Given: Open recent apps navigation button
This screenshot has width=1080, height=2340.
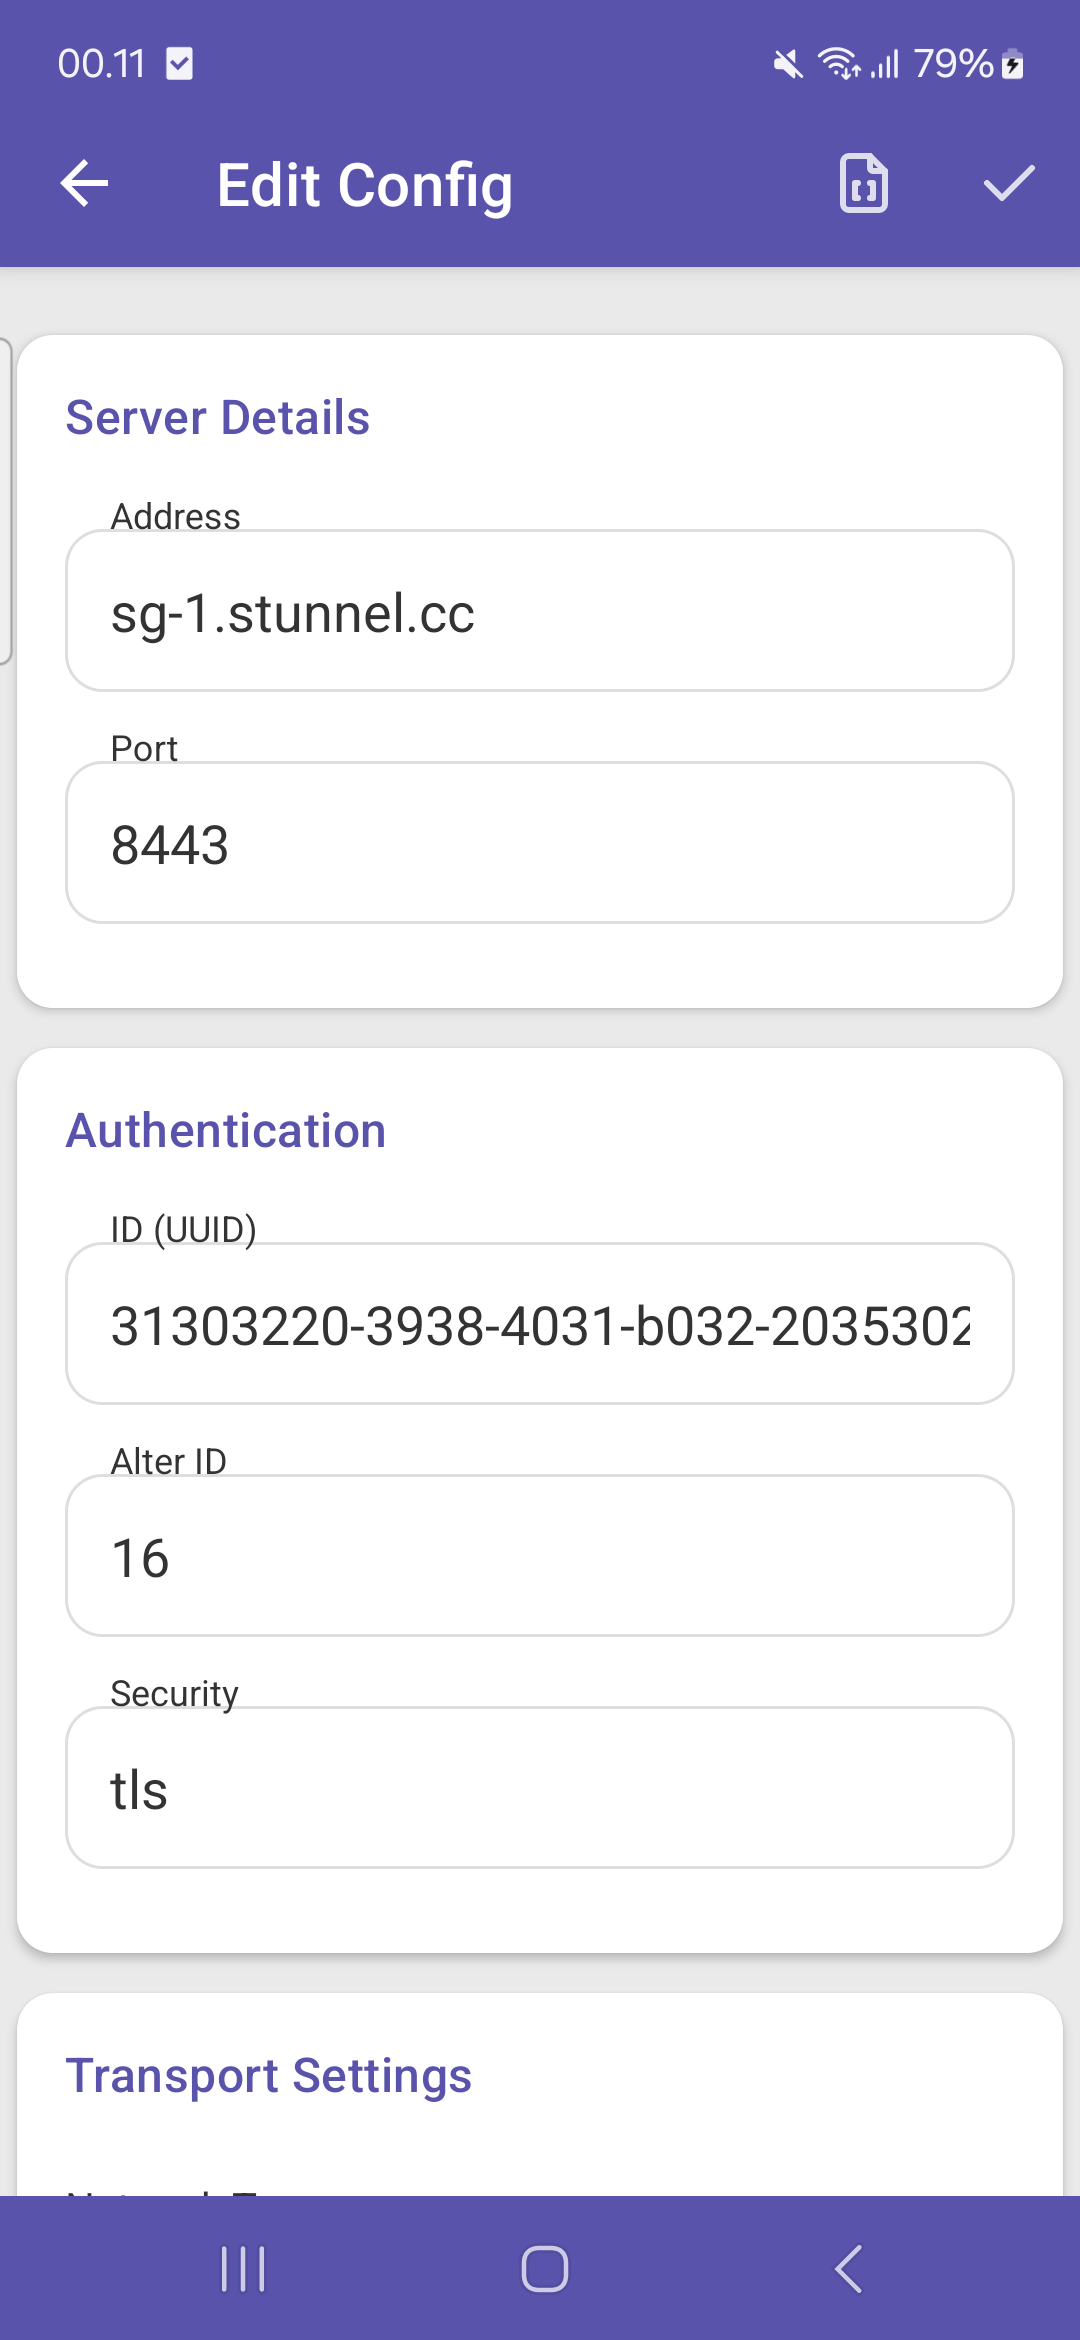Looking at the screenshot, I should (x=243, y=2268).
